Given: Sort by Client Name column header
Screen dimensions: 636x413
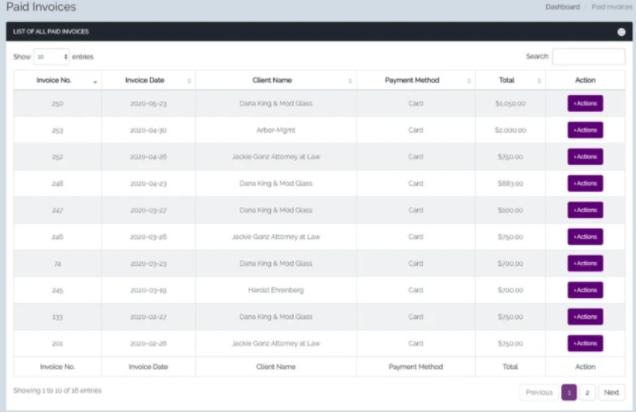Looking at the screenshot, I should 276,80.
